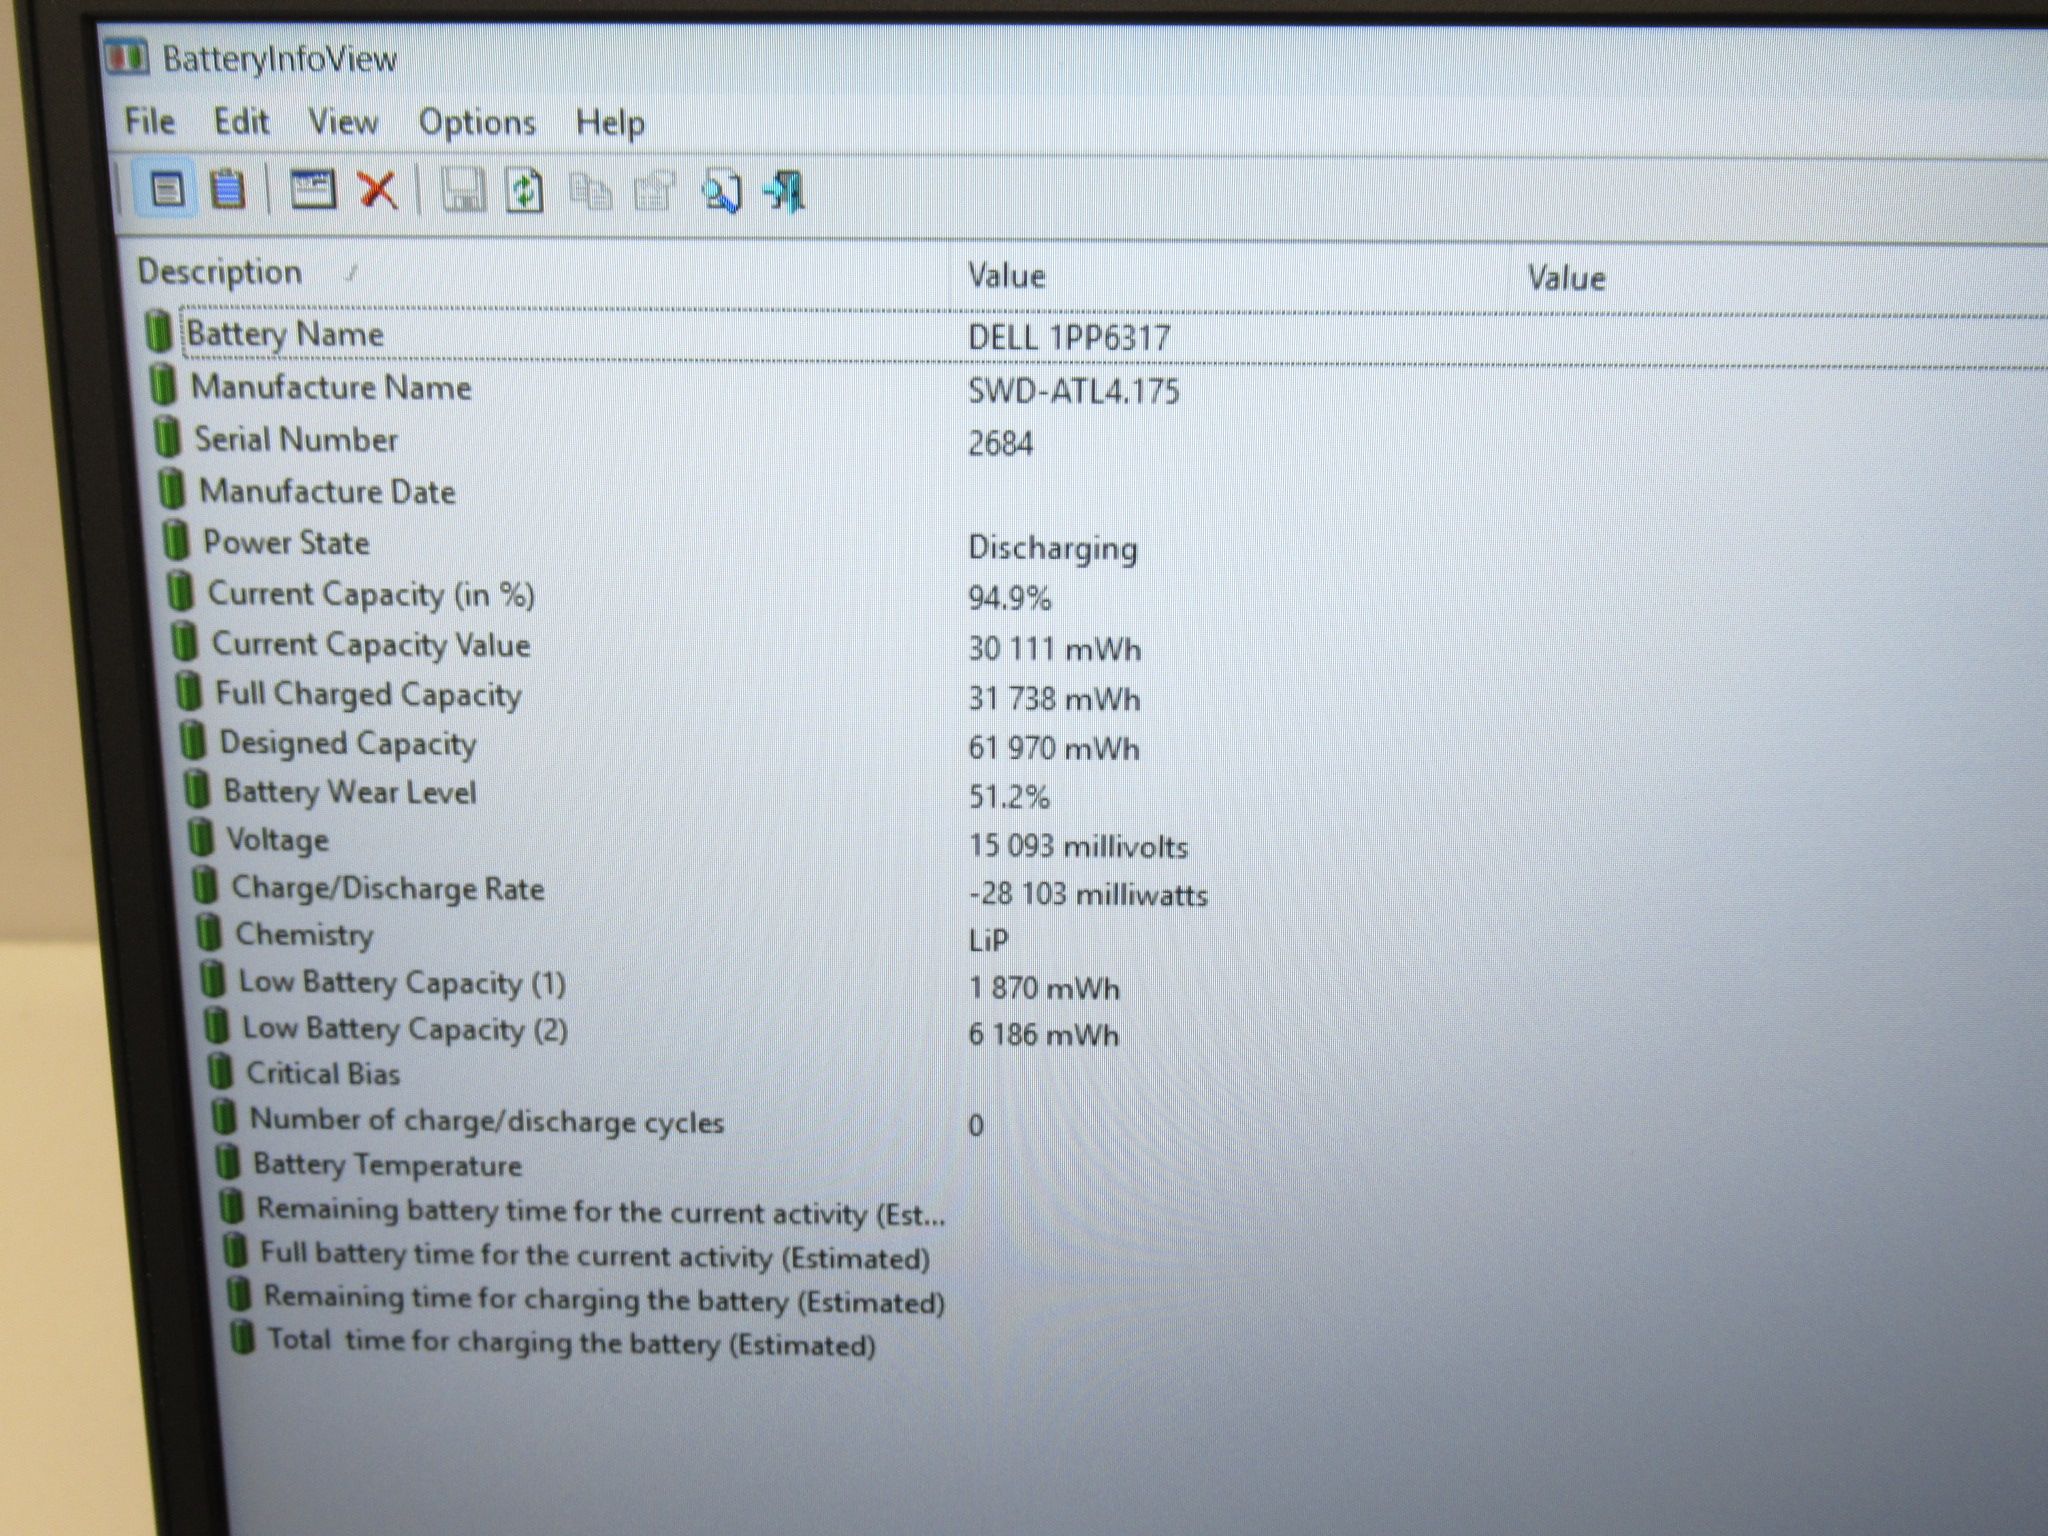Image resolution: width=2048 pixels, height=1536 pixels.
Task: Select the Battery Name row label
Action: [285, 334]
